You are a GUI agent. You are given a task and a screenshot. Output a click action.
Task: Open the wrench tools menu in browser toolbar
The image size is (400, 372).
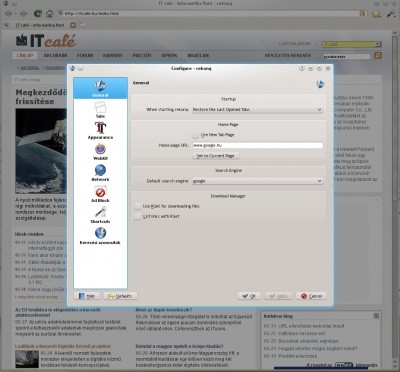pyautogui.click(x=391, y=14)
